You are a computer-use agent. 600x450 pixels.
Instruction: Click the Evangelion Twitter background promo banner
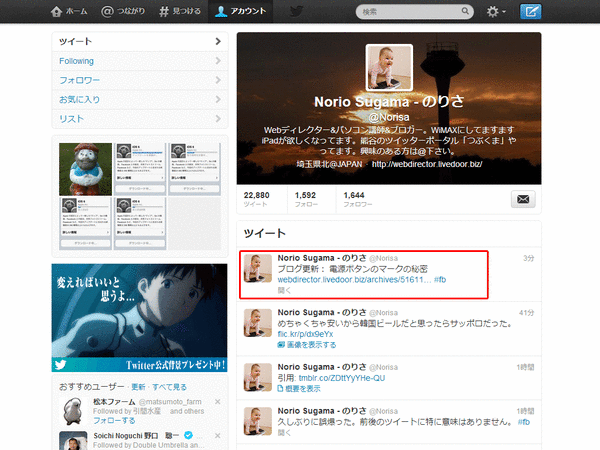(x=139, y=318)
